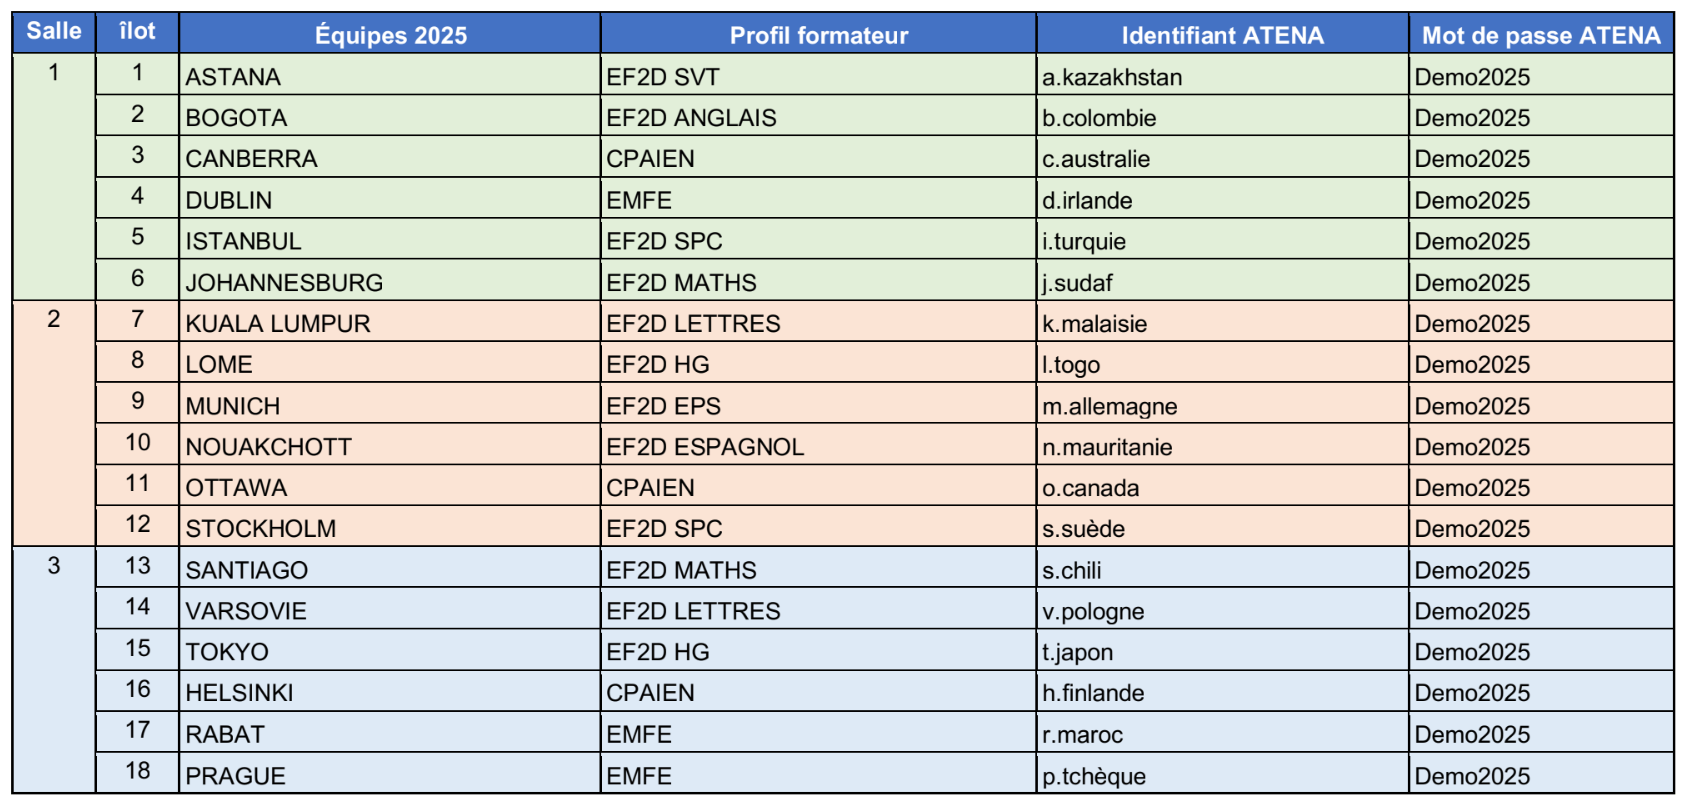Click the d.irlande identifier cell
This screenshot has height=805, width=1684.
(1222, 198)
